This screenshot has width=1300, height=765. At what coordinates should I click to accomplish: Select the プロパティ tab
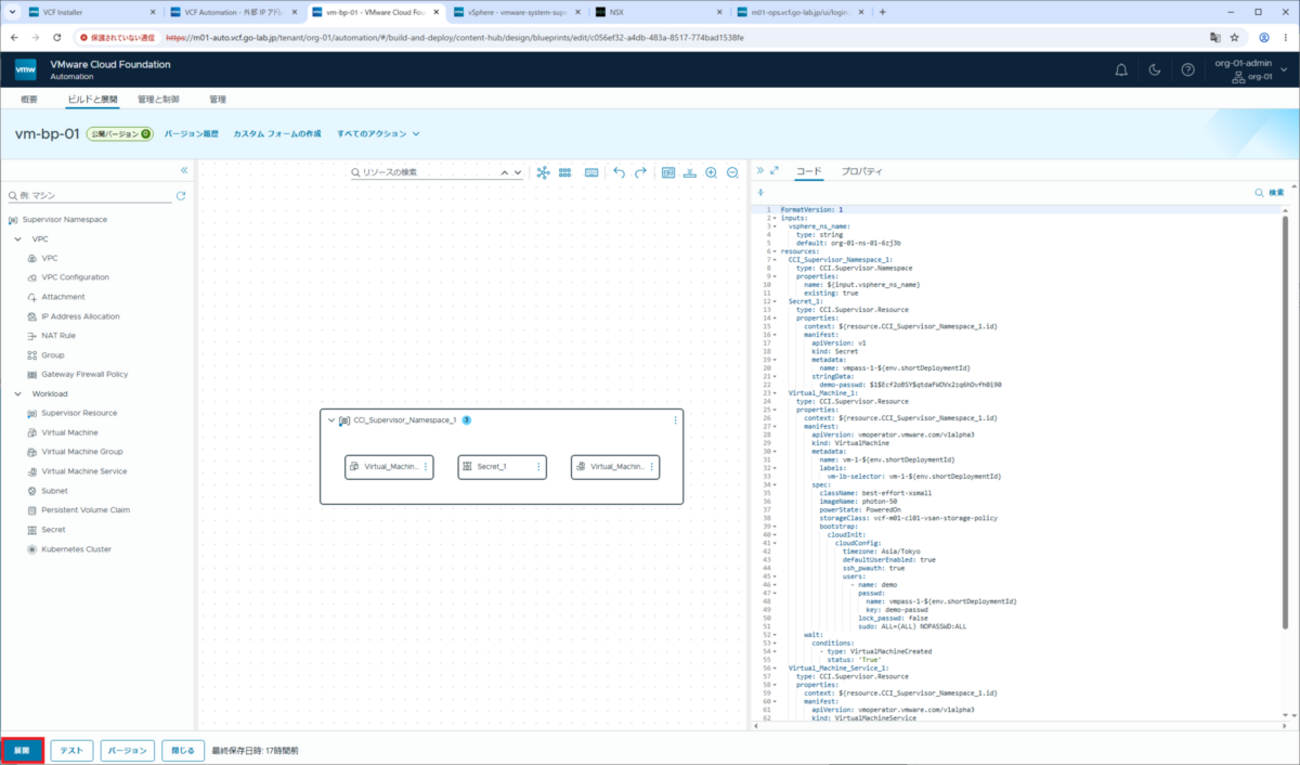861,171
